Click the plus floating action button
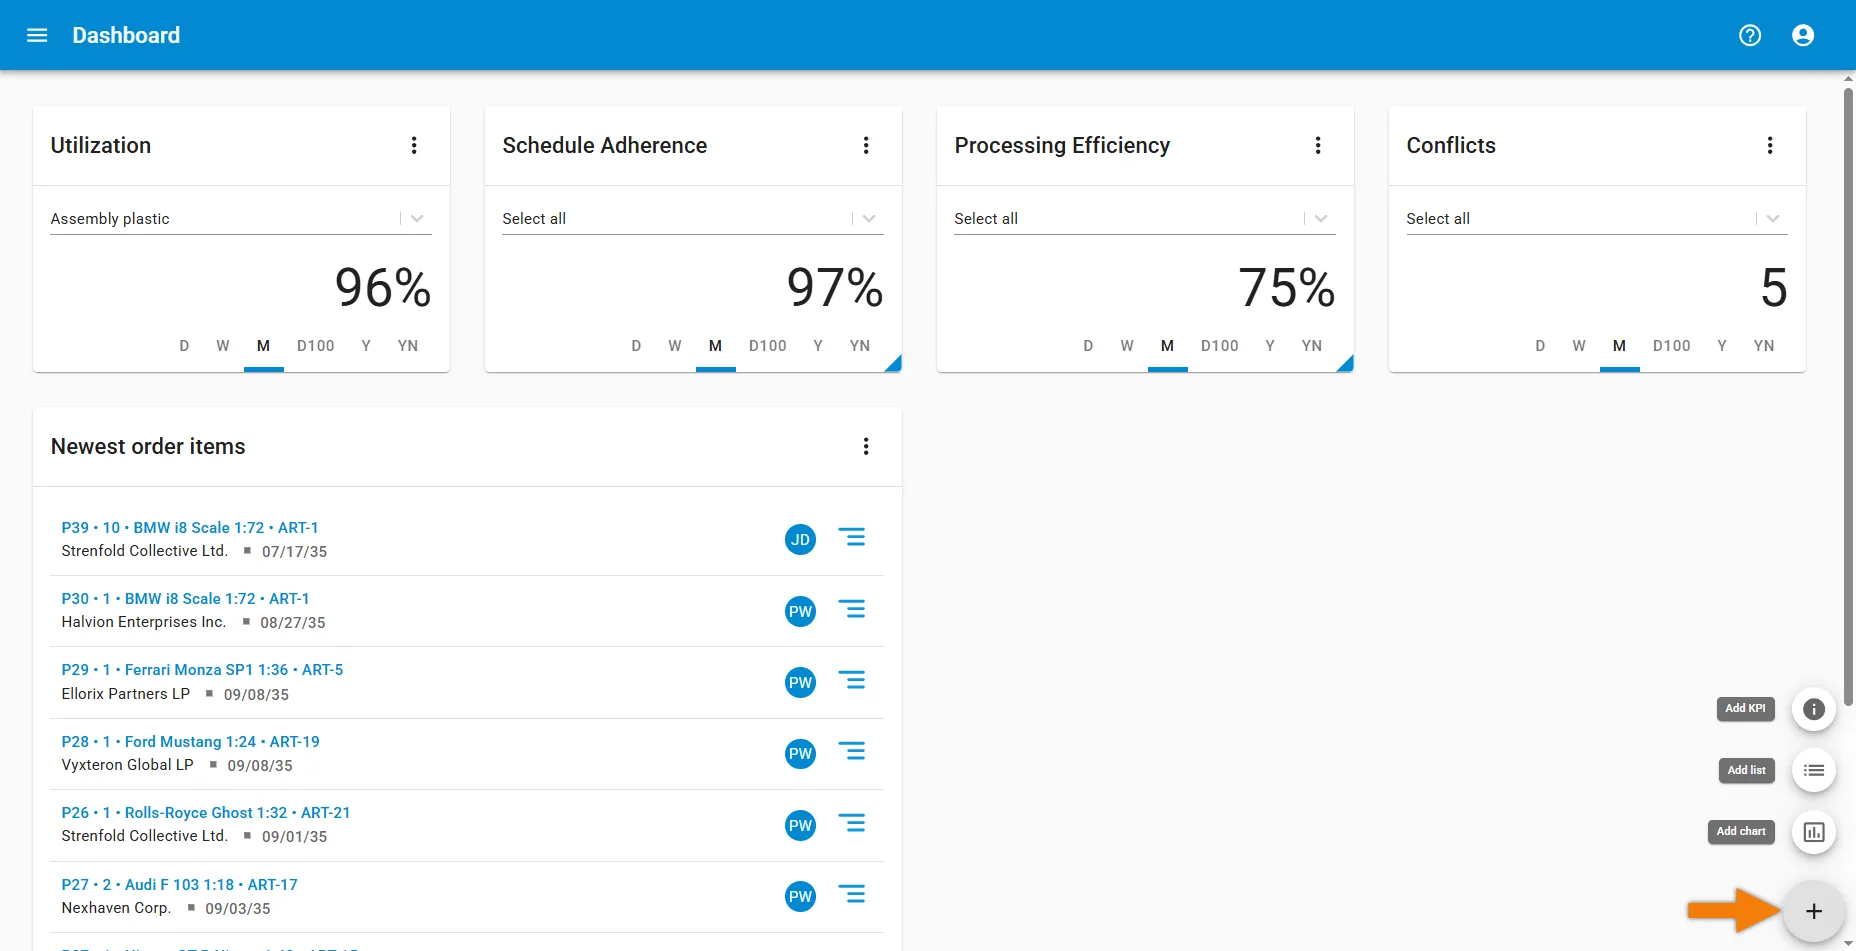The image size is (1856, 951). pos(1814,911)
